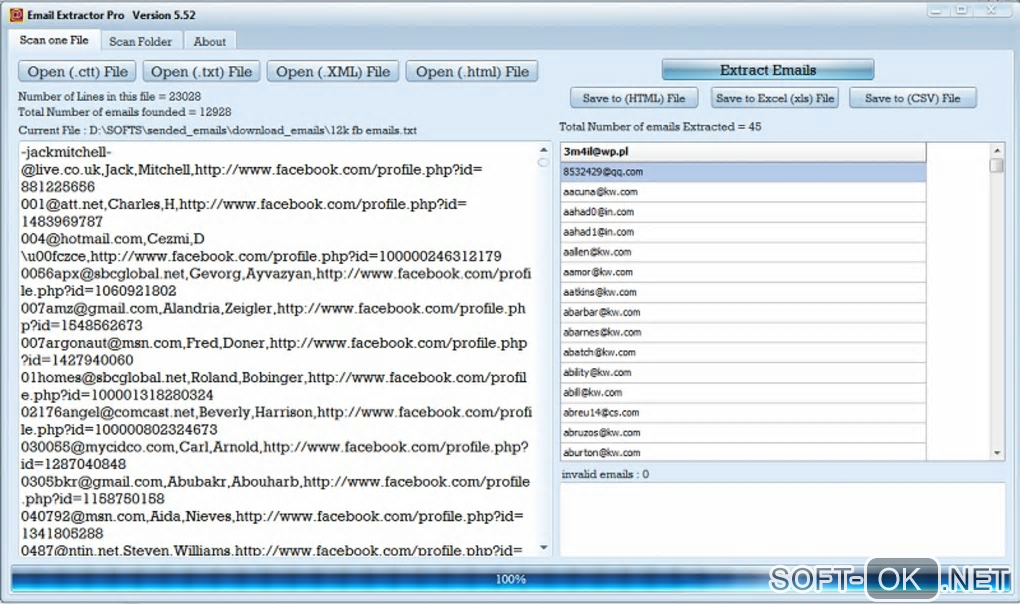The image size is (1020, 604).
Task: Select abreu14@cs.com in the email list
Action: (x=742, y=412)
